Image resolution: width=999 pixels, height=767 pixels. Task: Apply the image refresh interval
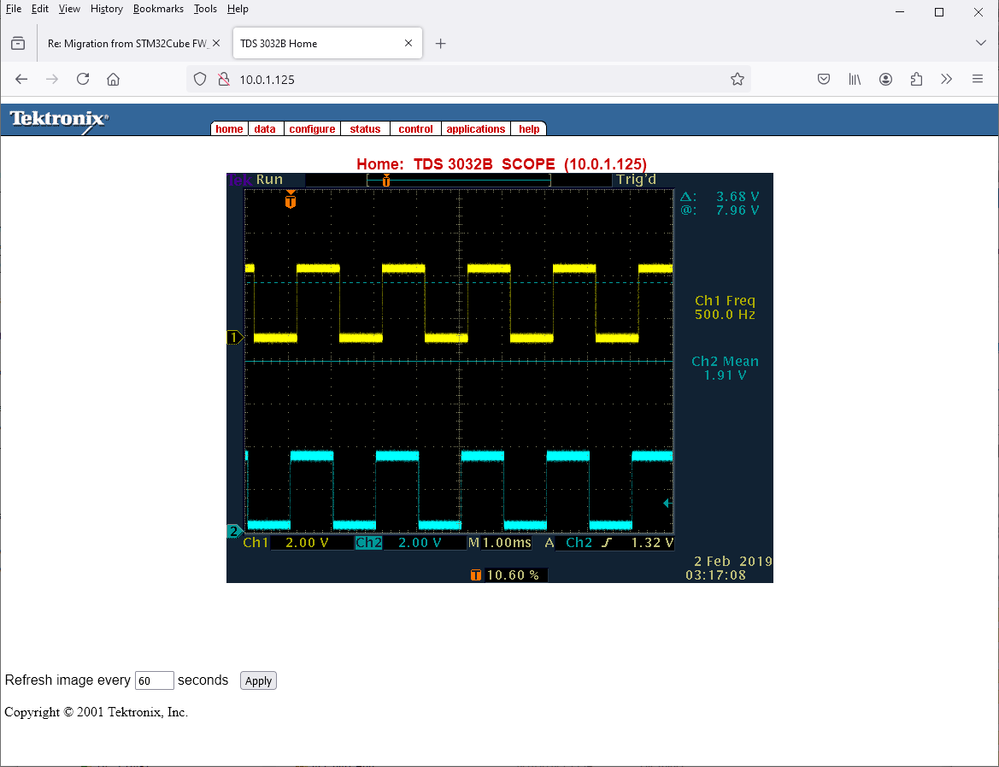(258, 680)
